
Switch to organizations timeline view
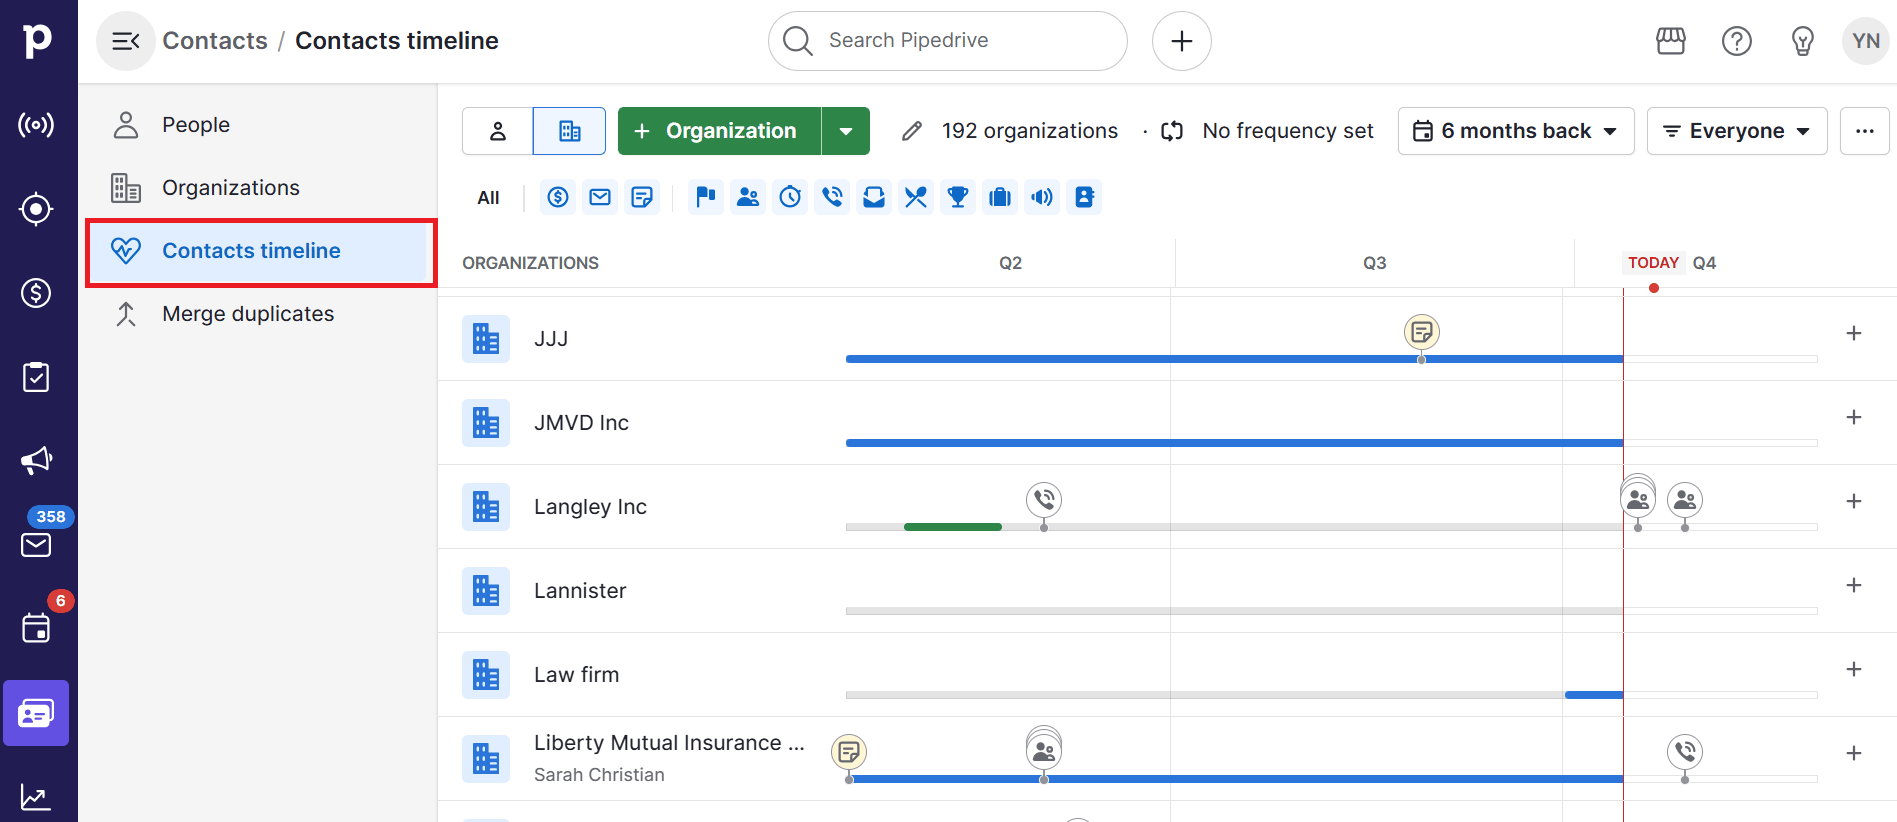[x=569, y=131]
